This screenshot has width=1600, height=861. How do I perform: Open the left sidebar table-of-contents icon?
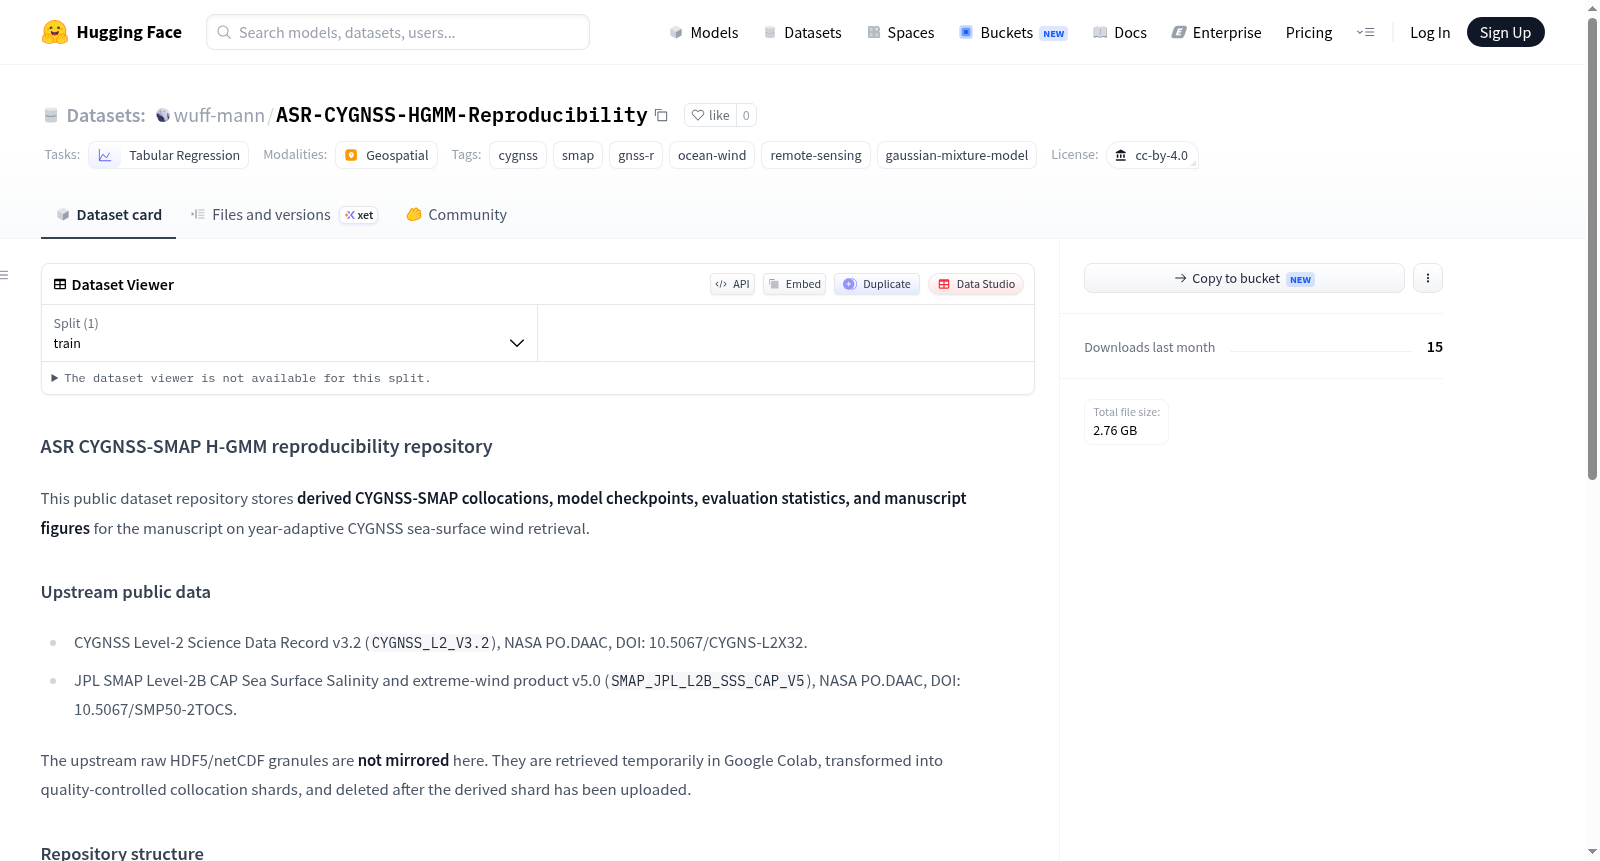[4, 275]
